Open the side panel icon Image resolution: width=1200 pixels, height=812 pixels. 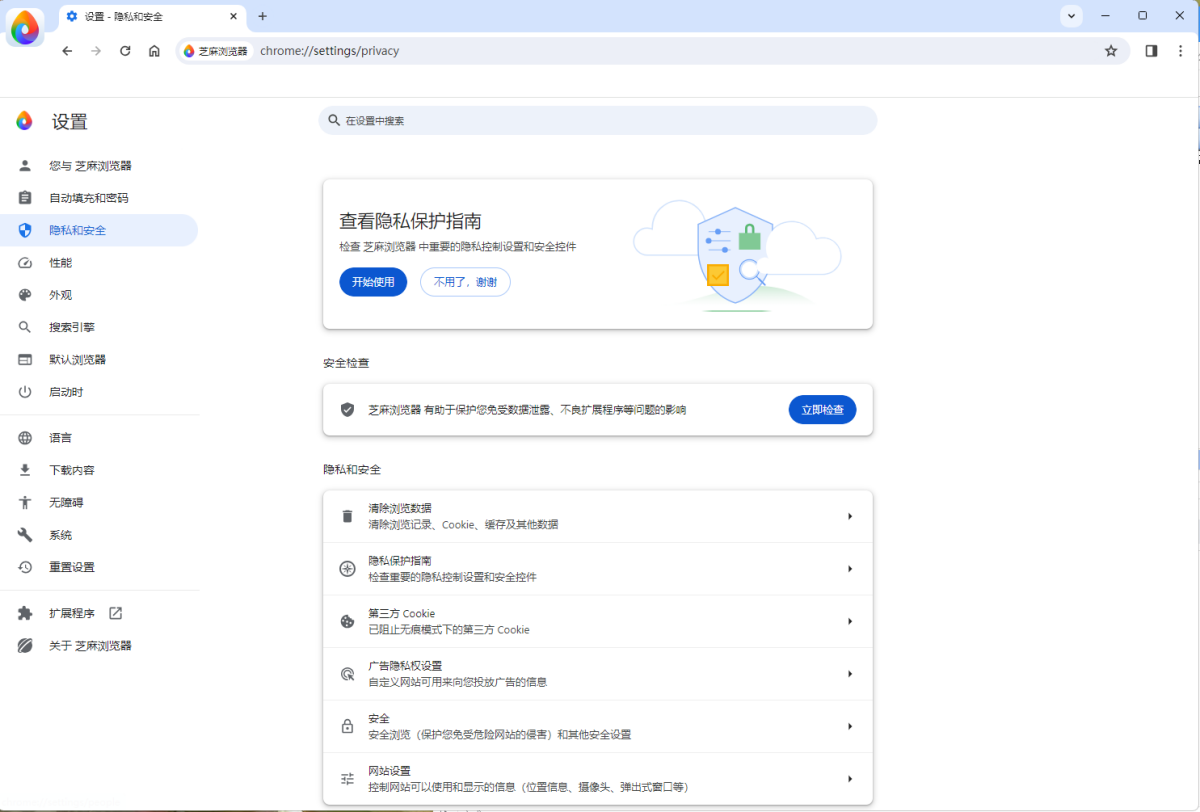(x=1150, y=50)
